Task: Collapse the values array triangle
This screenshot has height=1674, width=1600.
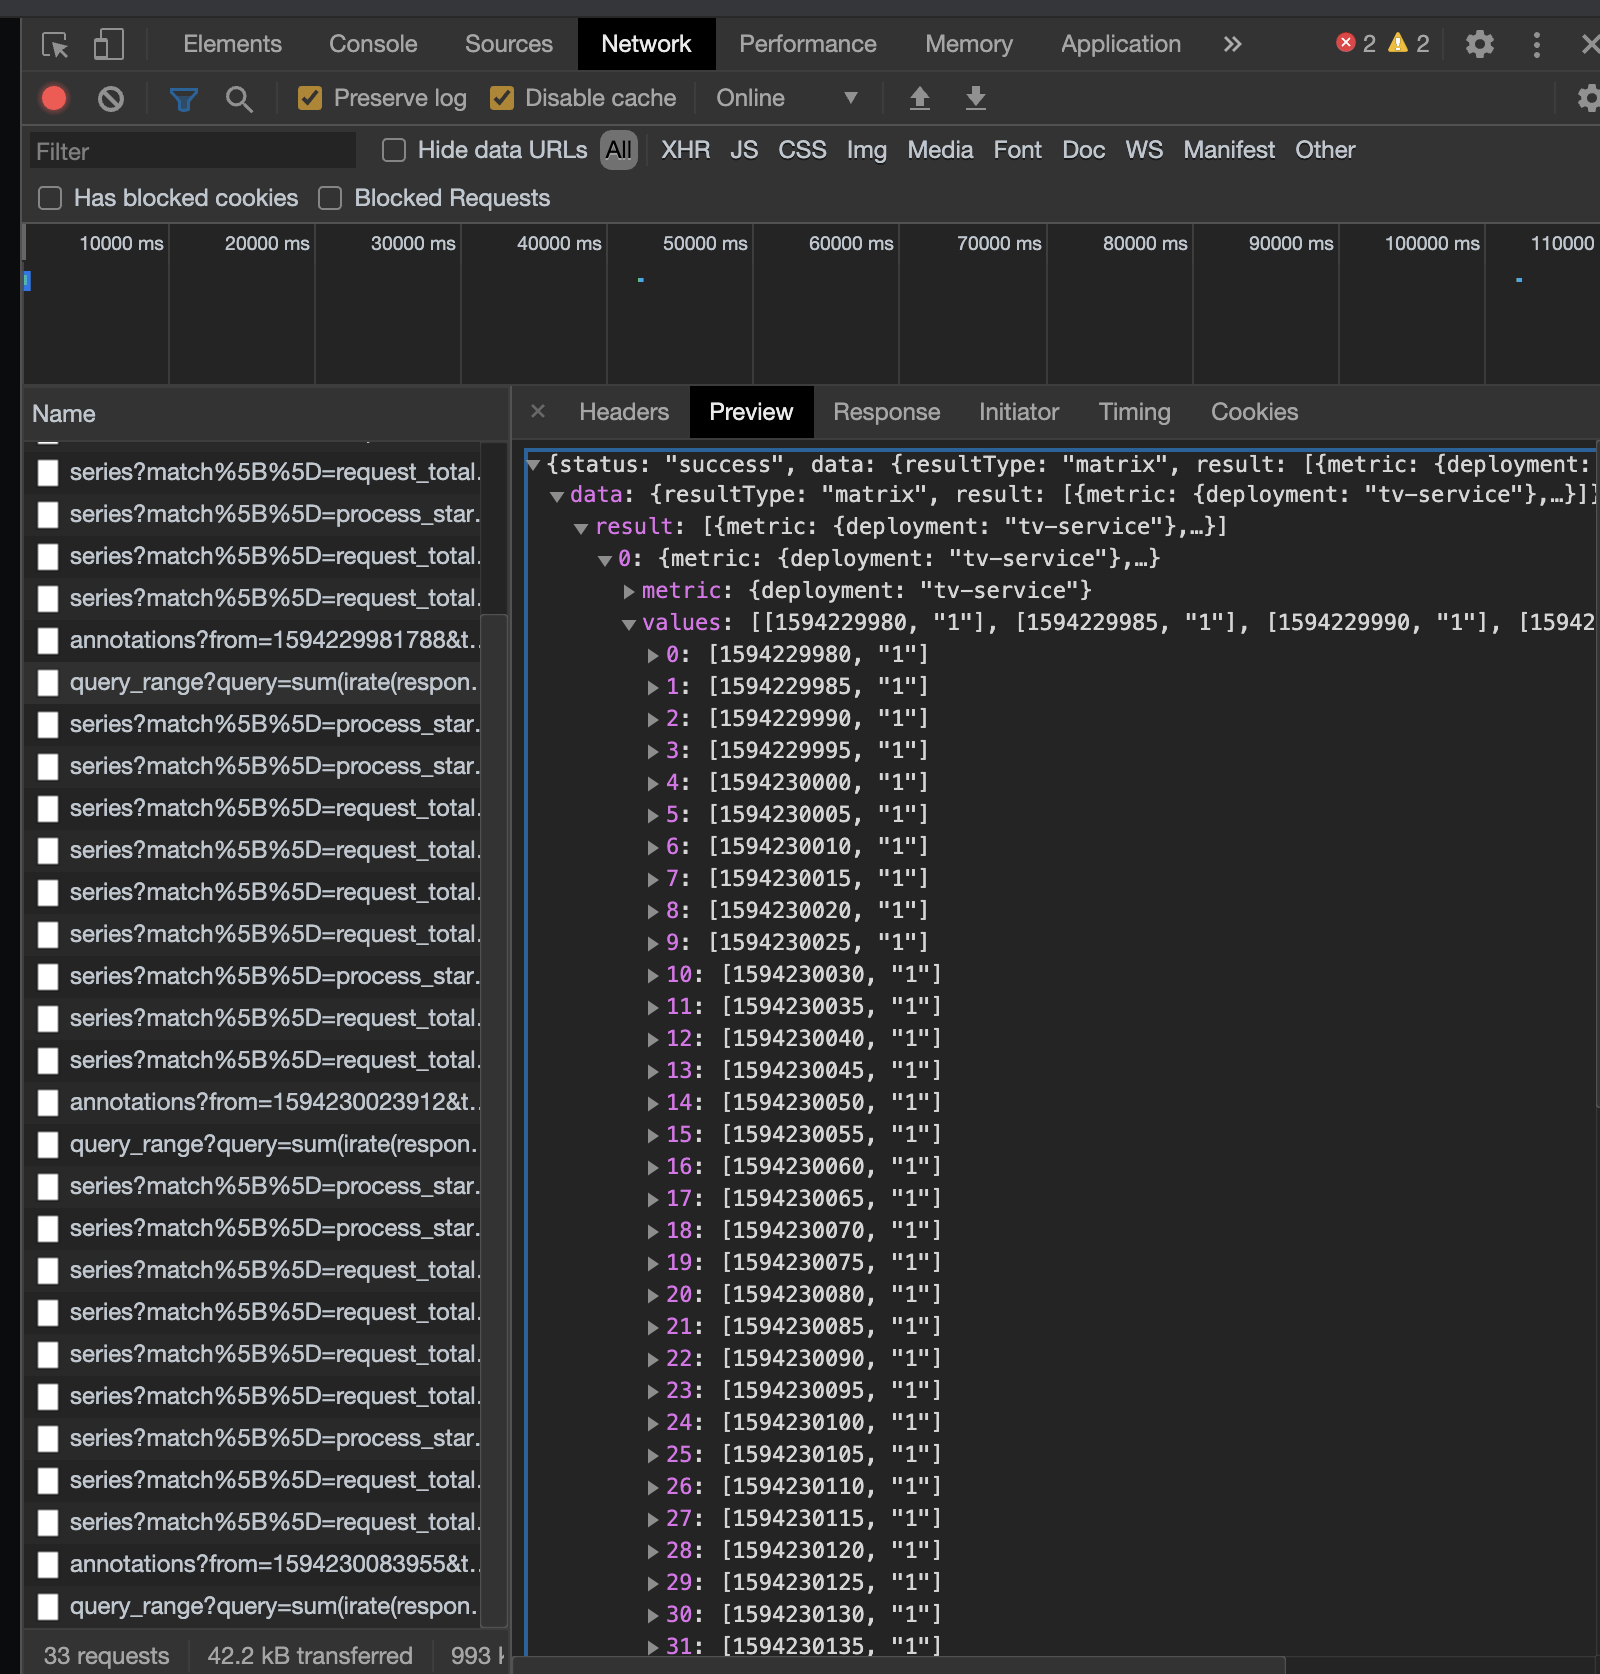Action: click(x=629, y=624)
